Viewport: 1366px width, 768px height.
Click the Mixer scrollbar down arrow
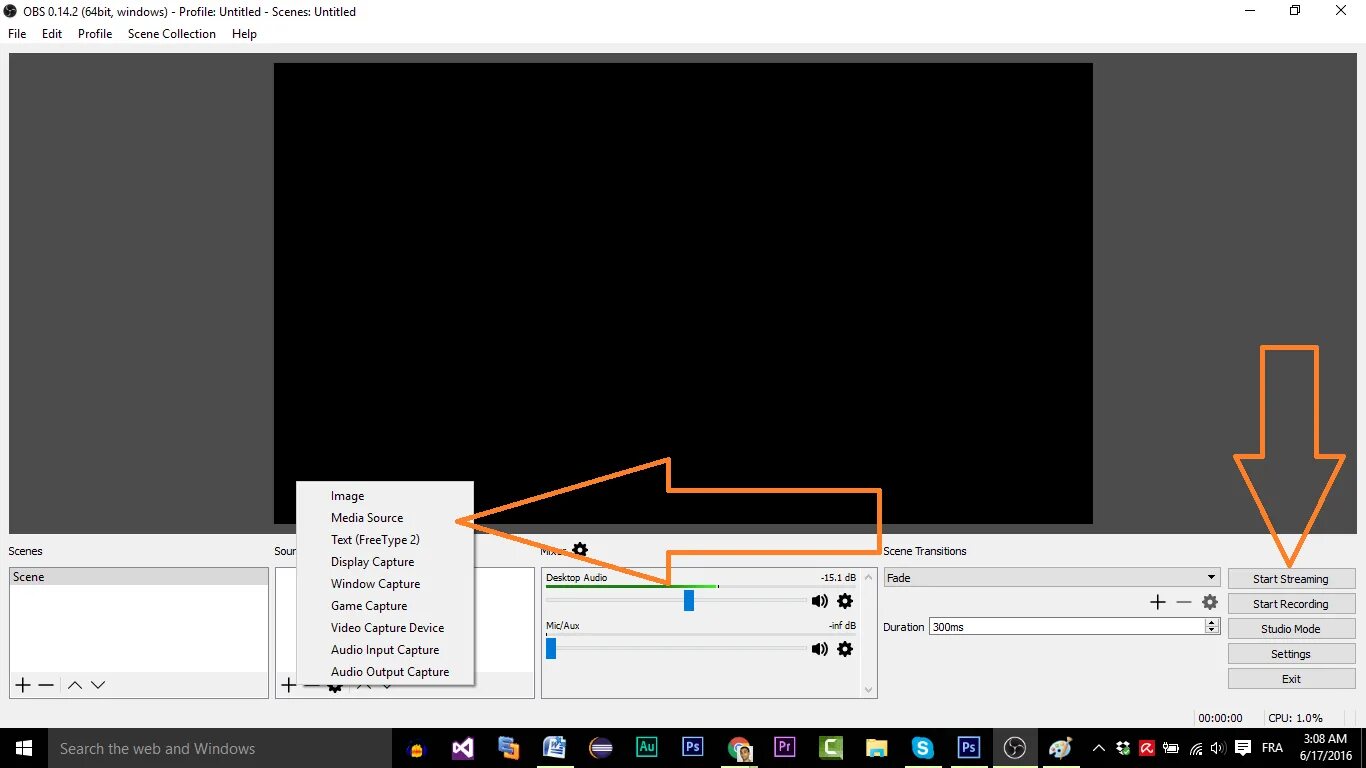(x=868, y=690)
